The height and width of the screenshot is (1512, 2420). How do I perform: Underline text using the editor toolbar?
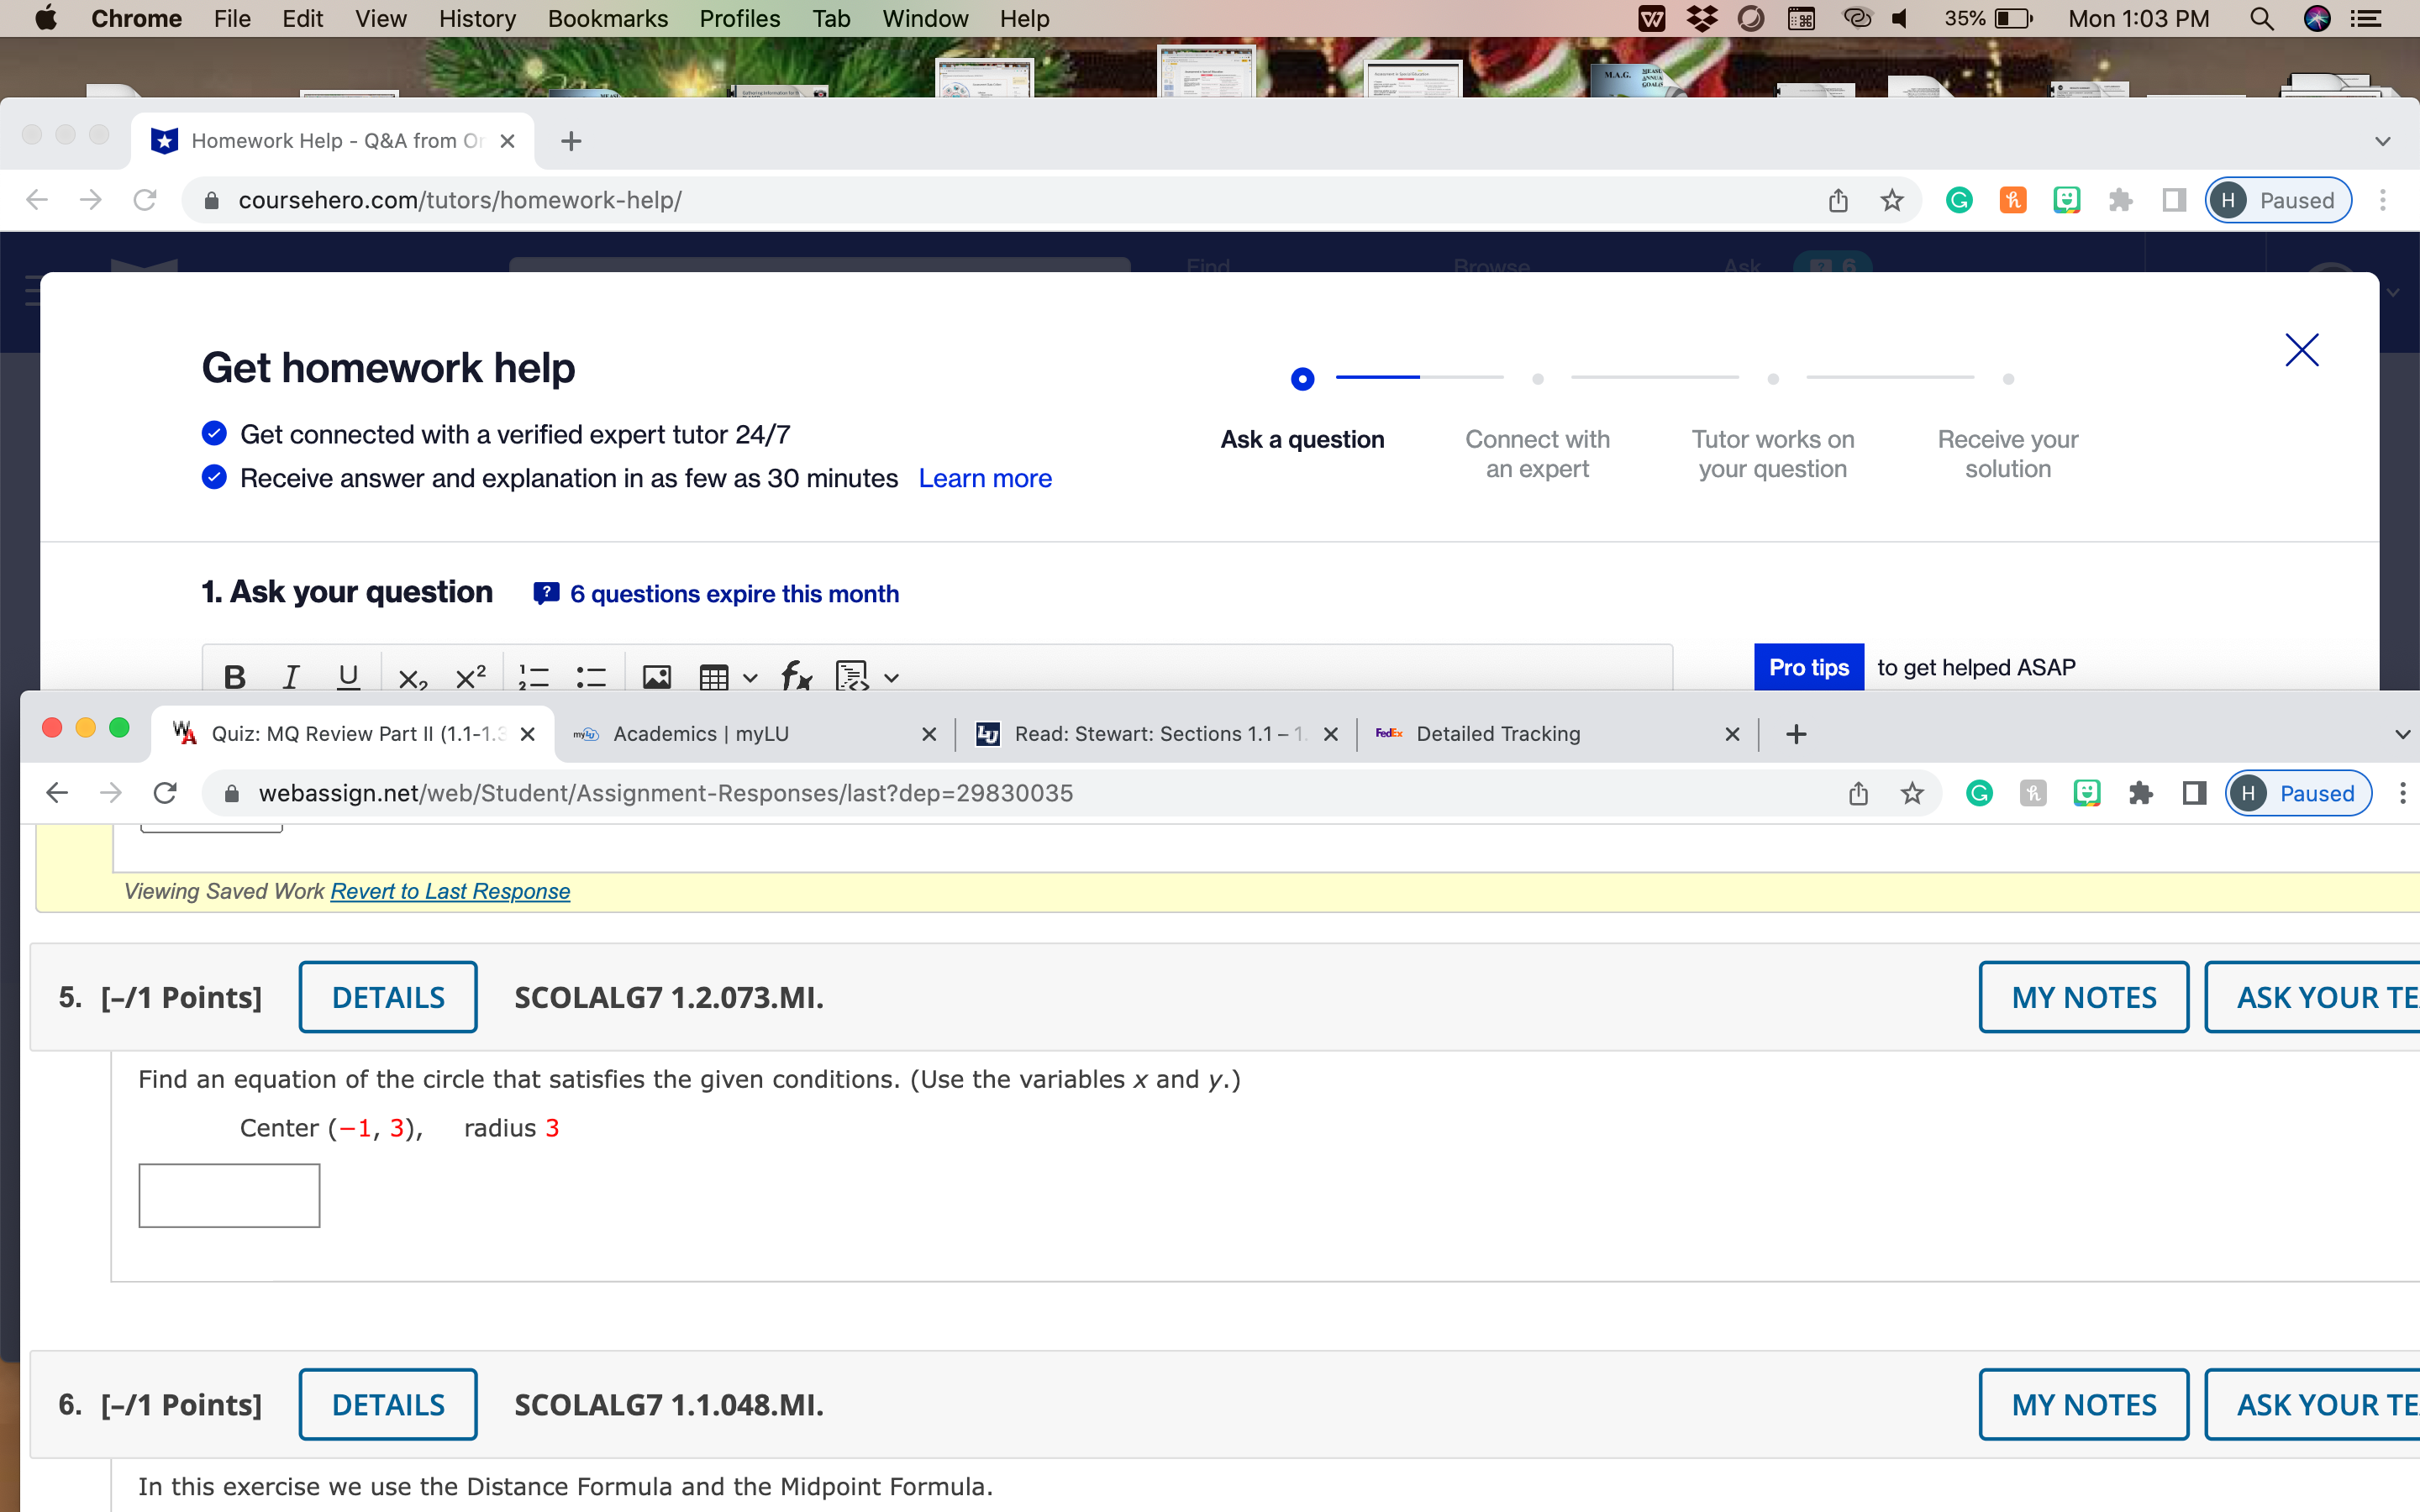[x=347, y=676]
